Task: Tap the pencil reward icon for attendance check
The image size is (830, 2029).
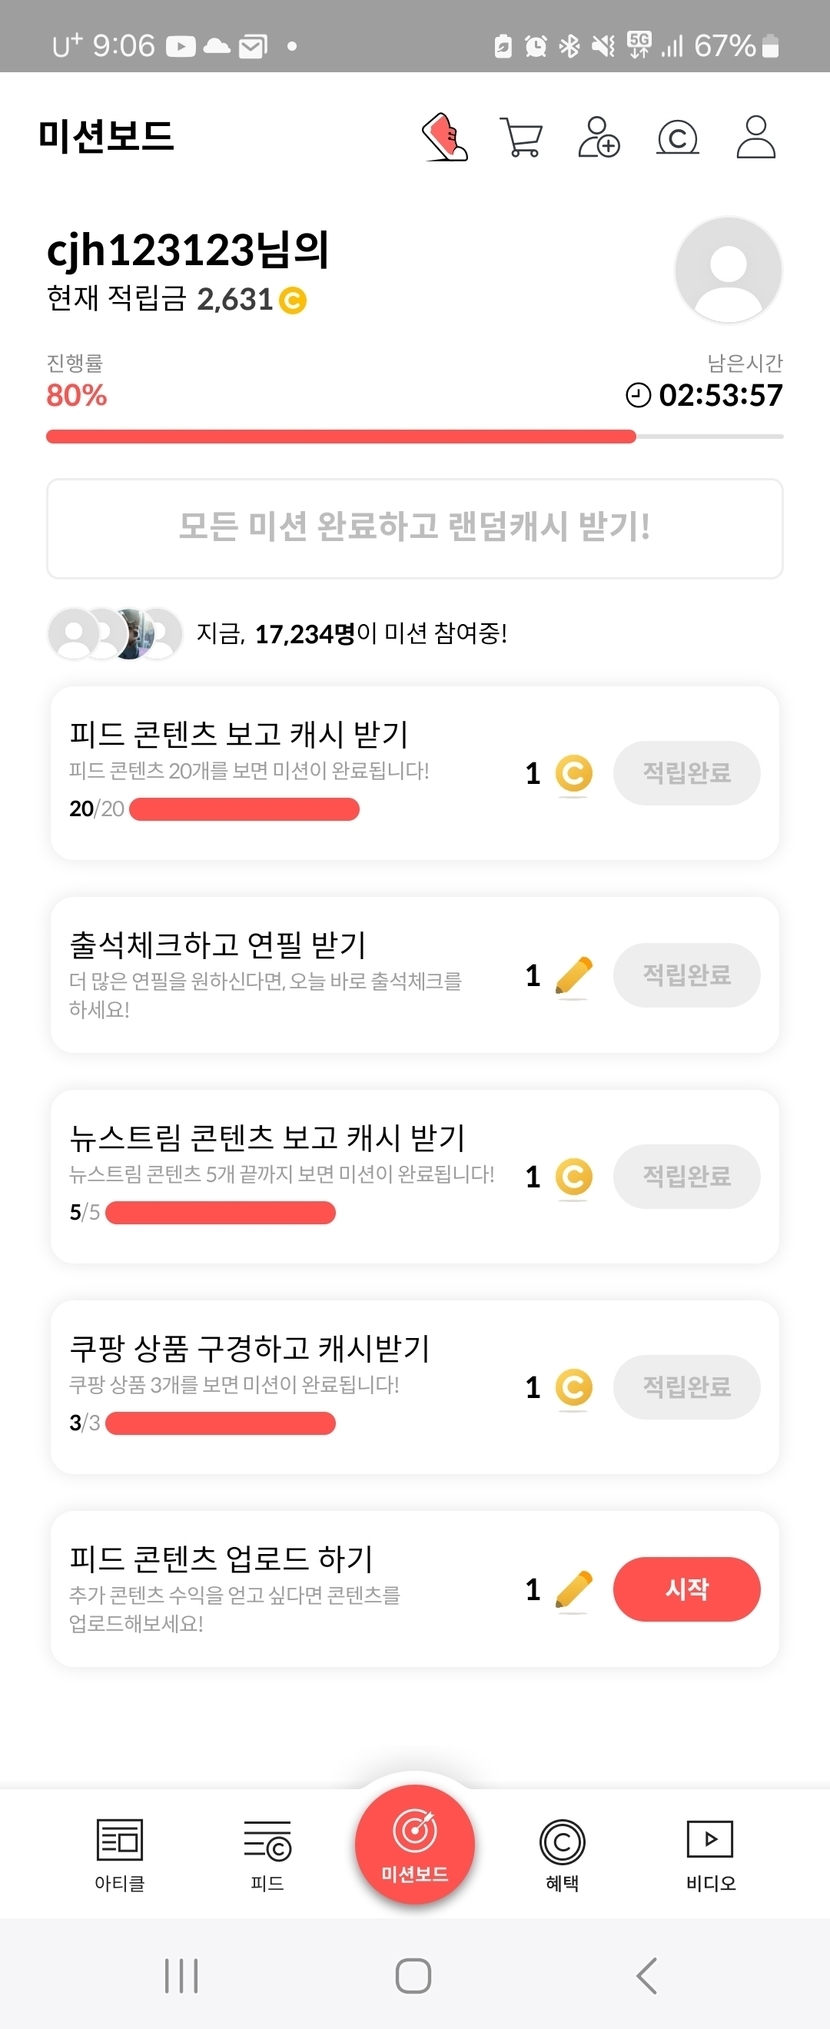Action: point(573,976)
